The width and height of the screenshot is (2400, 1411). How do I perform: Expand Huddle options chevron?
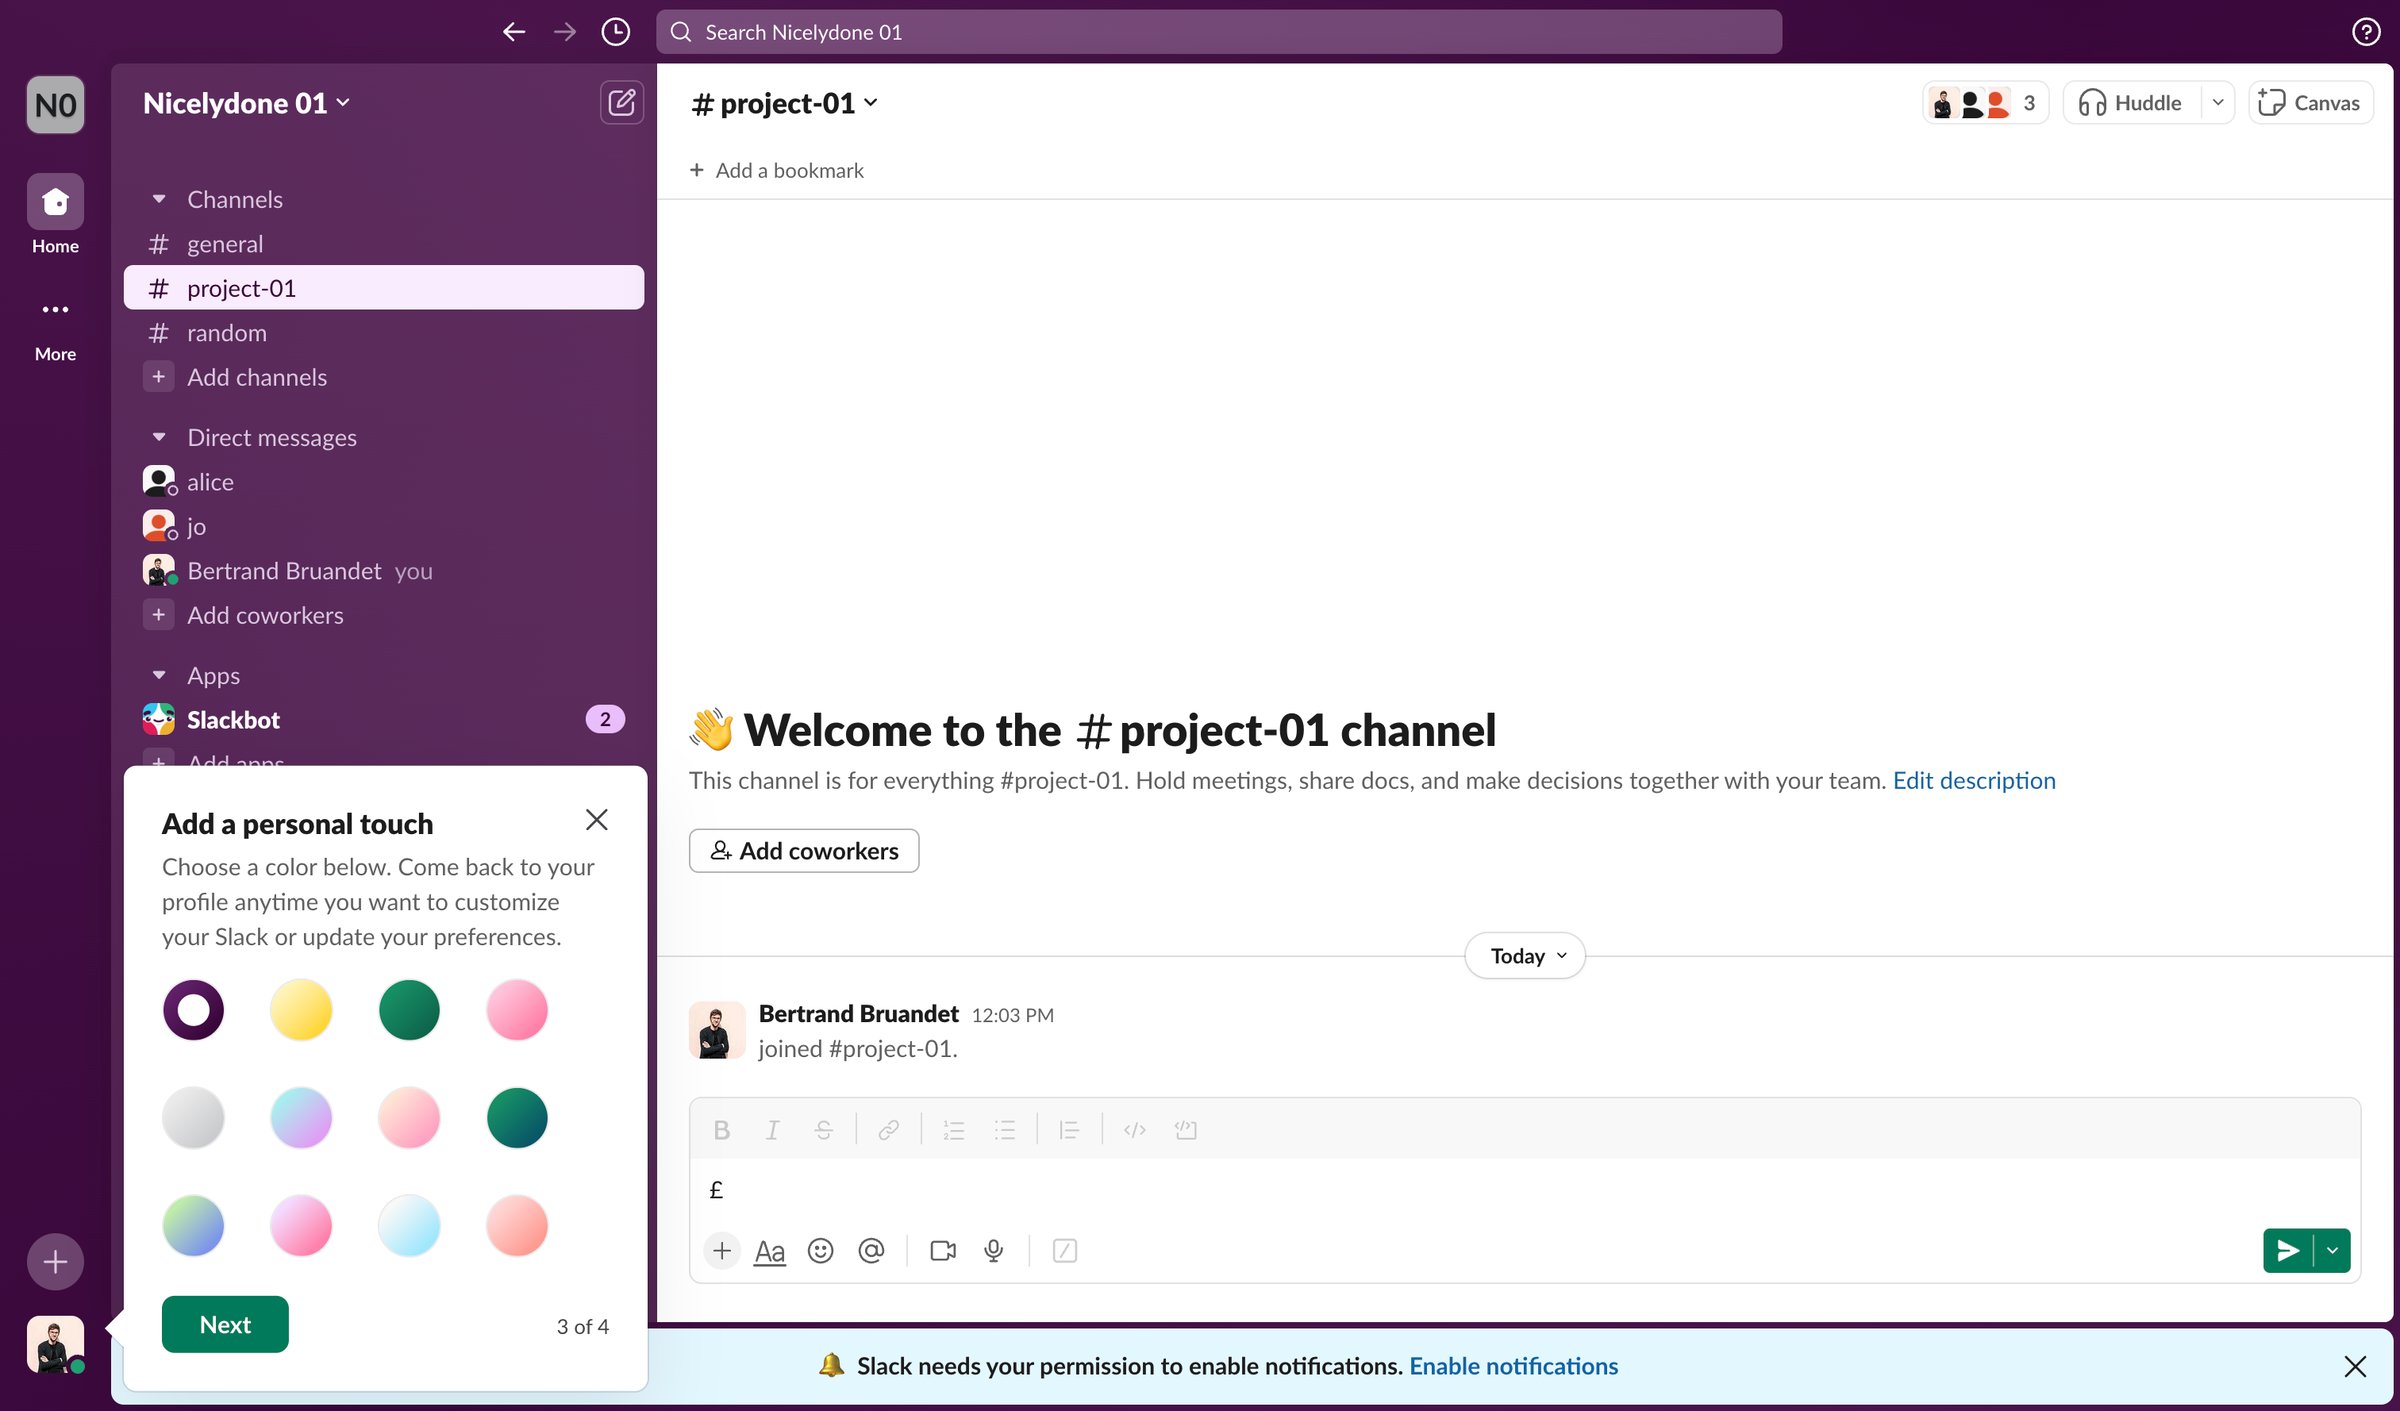[2217, 103]
